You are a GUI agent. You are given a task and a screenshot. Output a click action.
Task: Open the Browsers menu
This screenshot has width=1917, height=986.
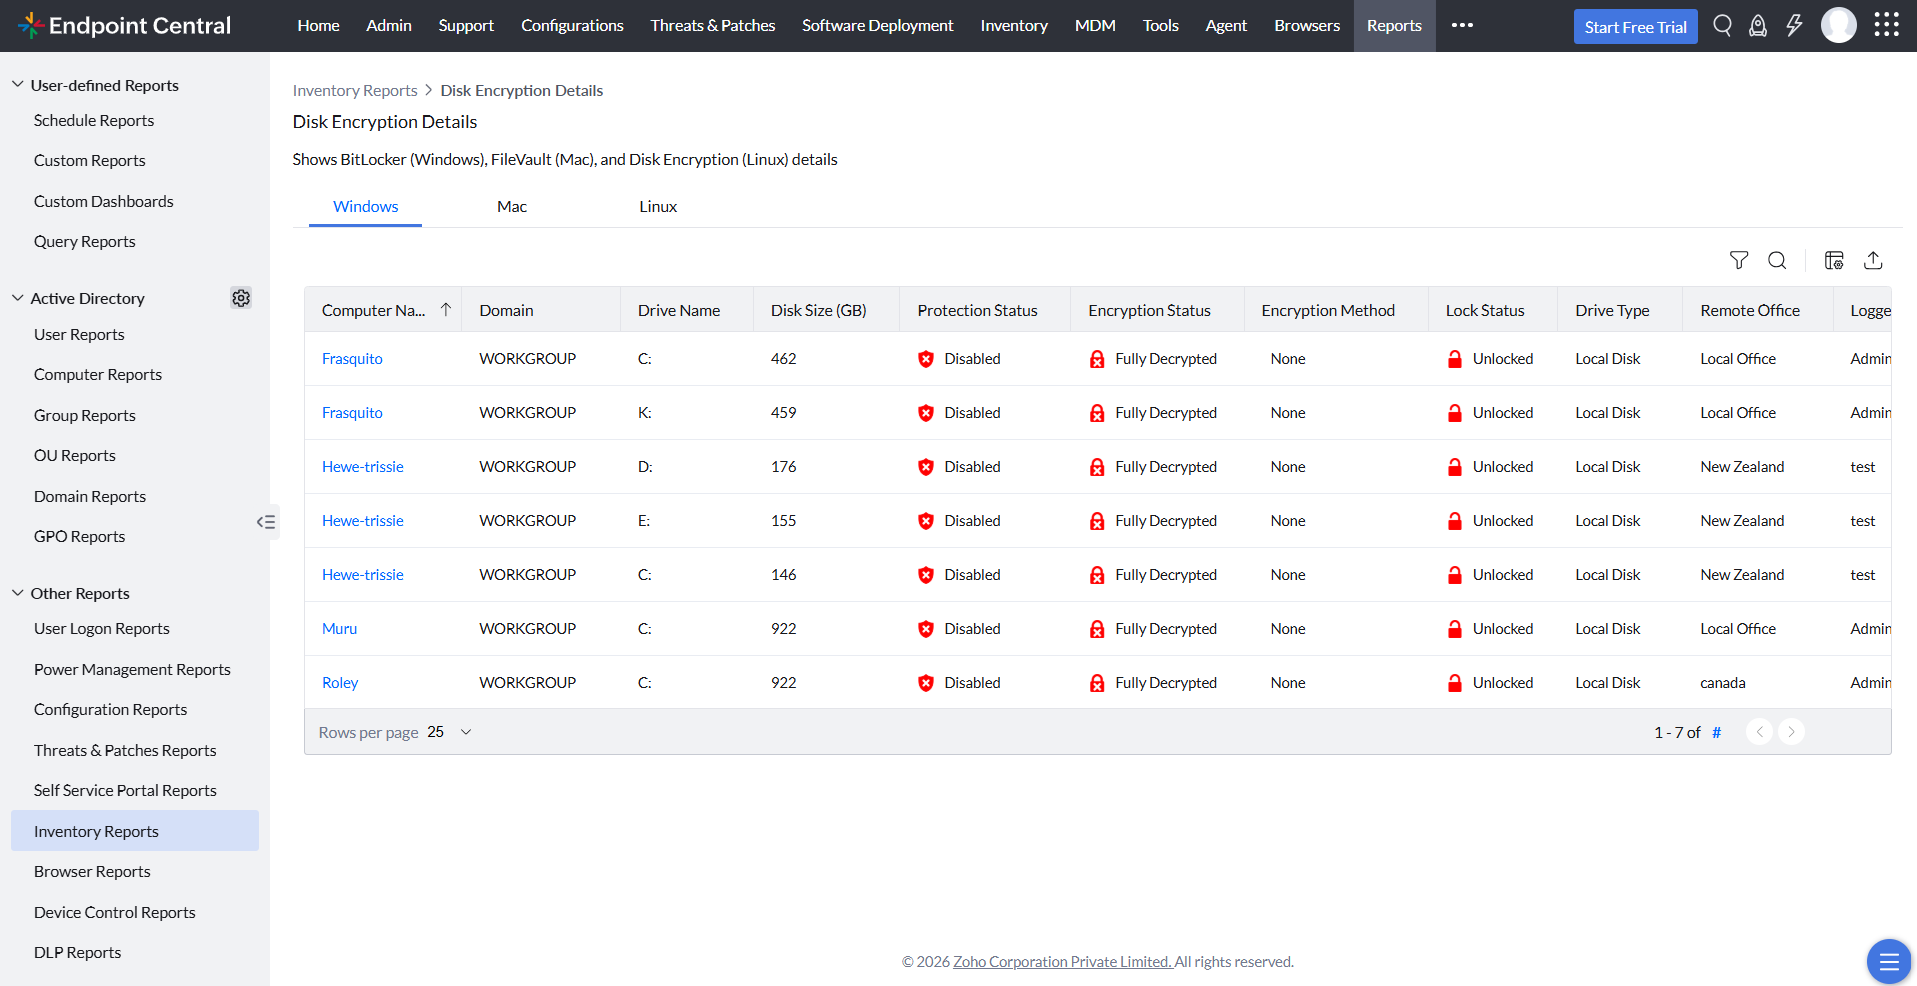click(x=1307, y=25)
